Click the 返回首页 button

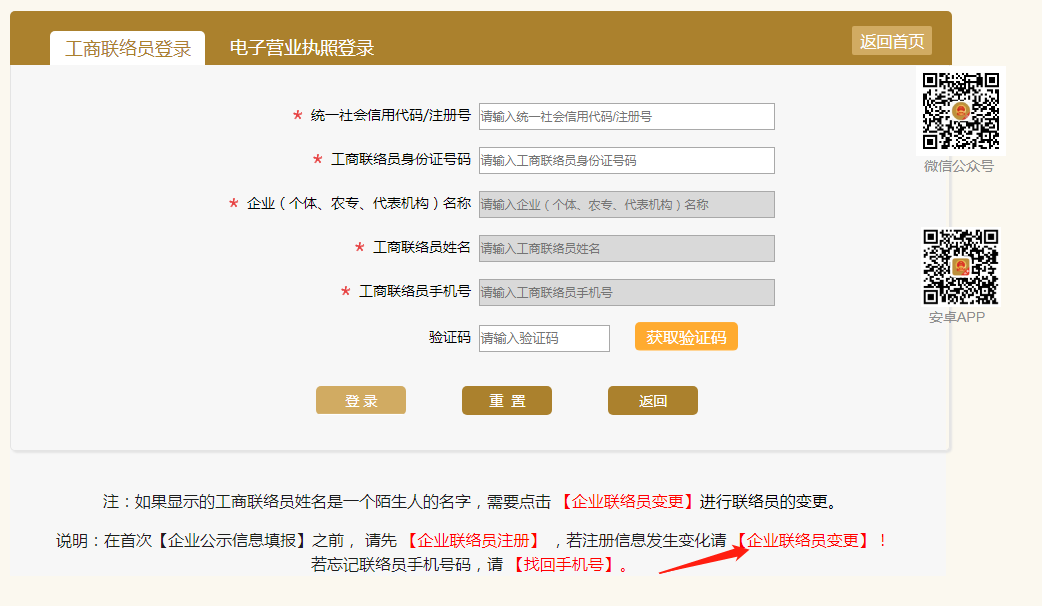[892, 41]
